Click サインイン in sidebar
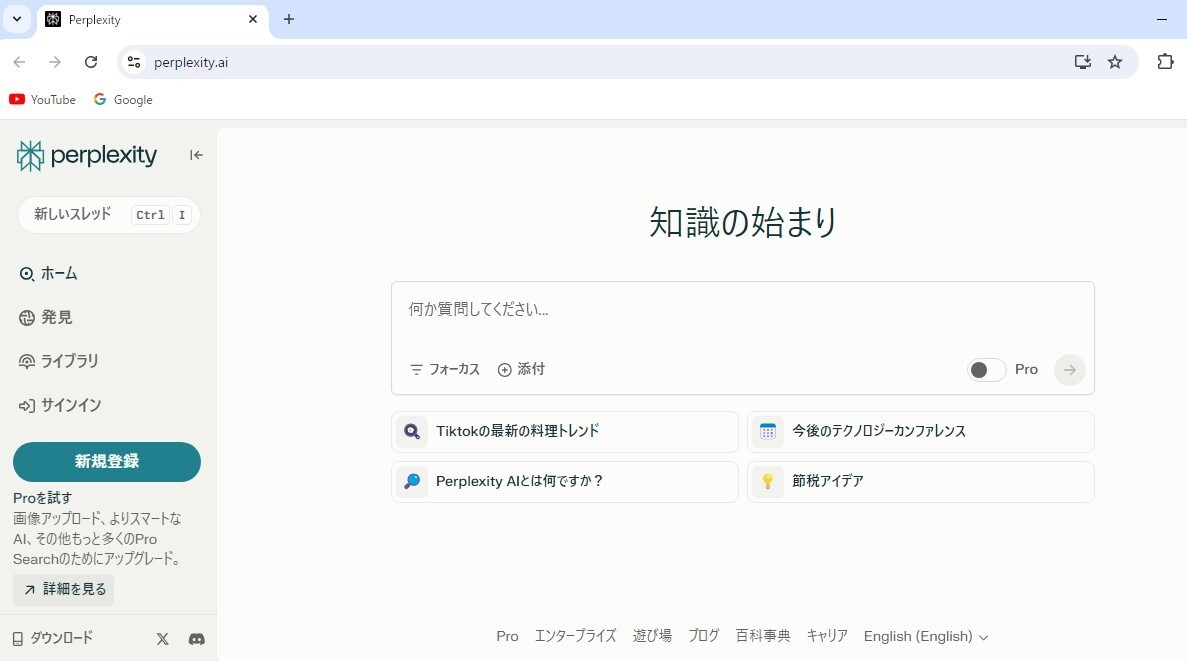 click(60, 406)
